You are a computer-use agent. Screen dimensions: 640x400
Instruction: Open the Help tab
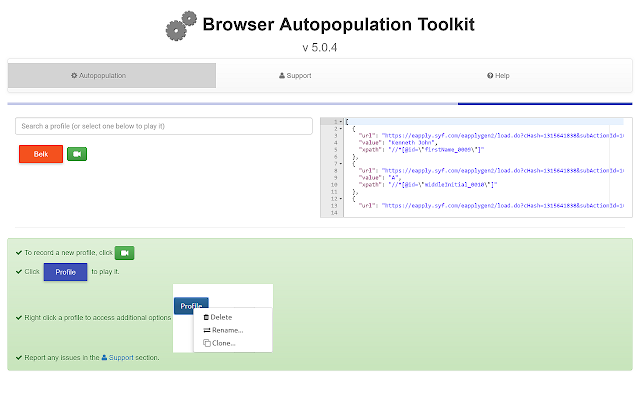[498, 76]
